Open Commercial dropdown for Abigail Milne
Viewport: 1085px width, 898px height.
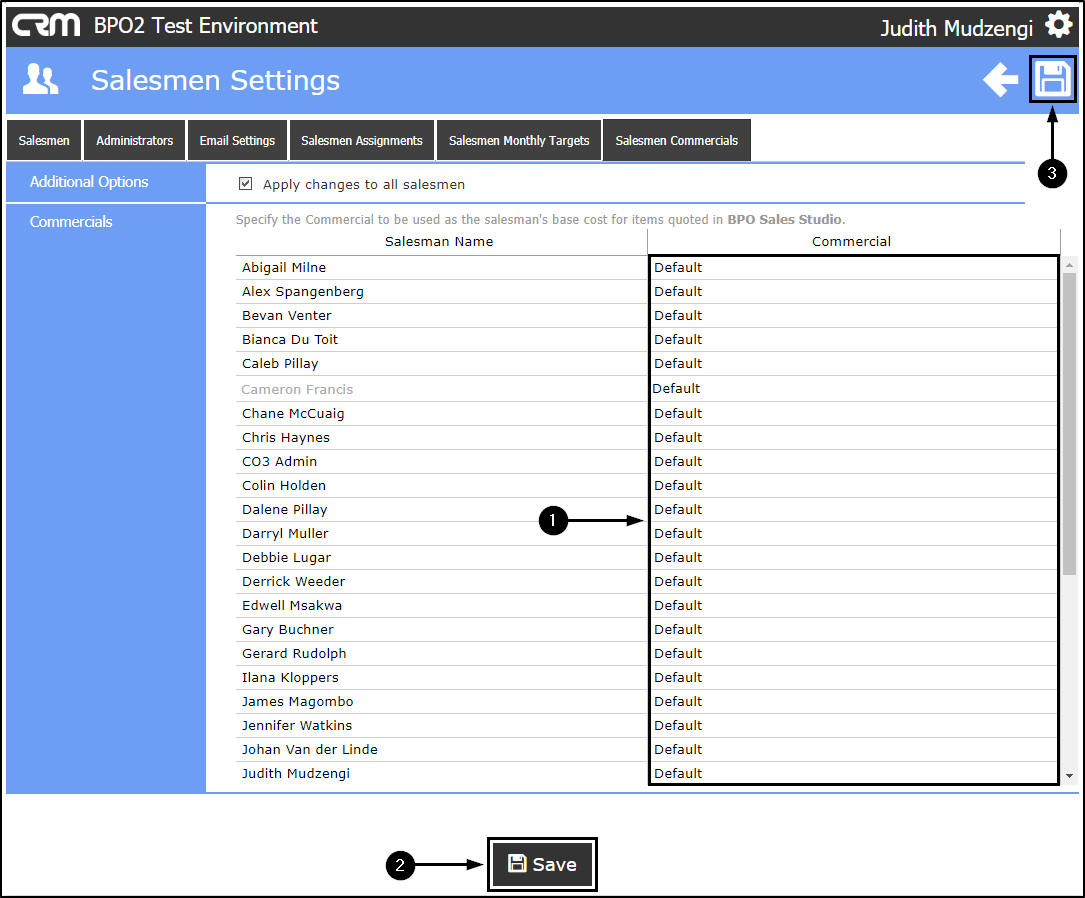[853, 268]
